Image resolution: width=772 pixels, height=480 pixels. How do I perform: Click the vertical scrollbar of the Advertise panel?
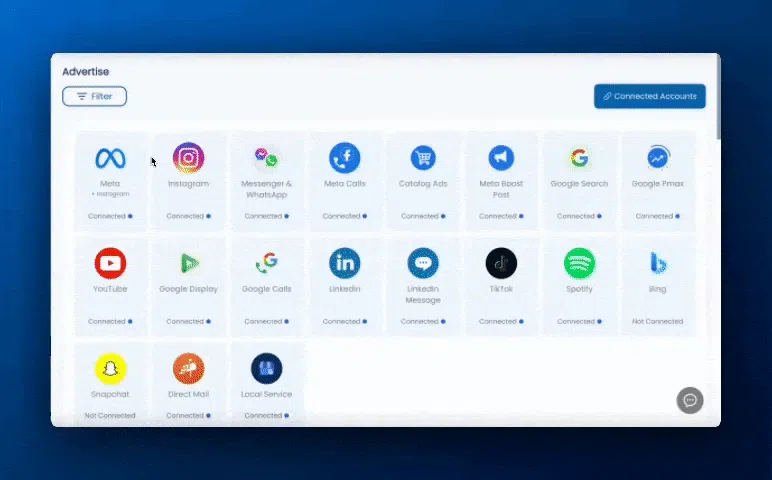(718, 97)
